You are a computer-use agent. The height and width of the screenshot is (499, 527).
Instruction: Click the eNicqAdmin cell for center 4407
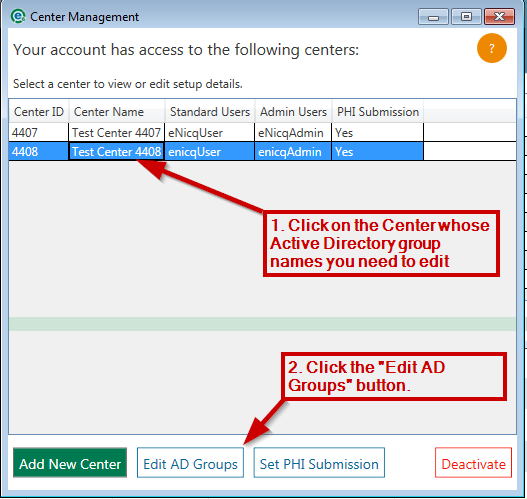tap(293, 132)
